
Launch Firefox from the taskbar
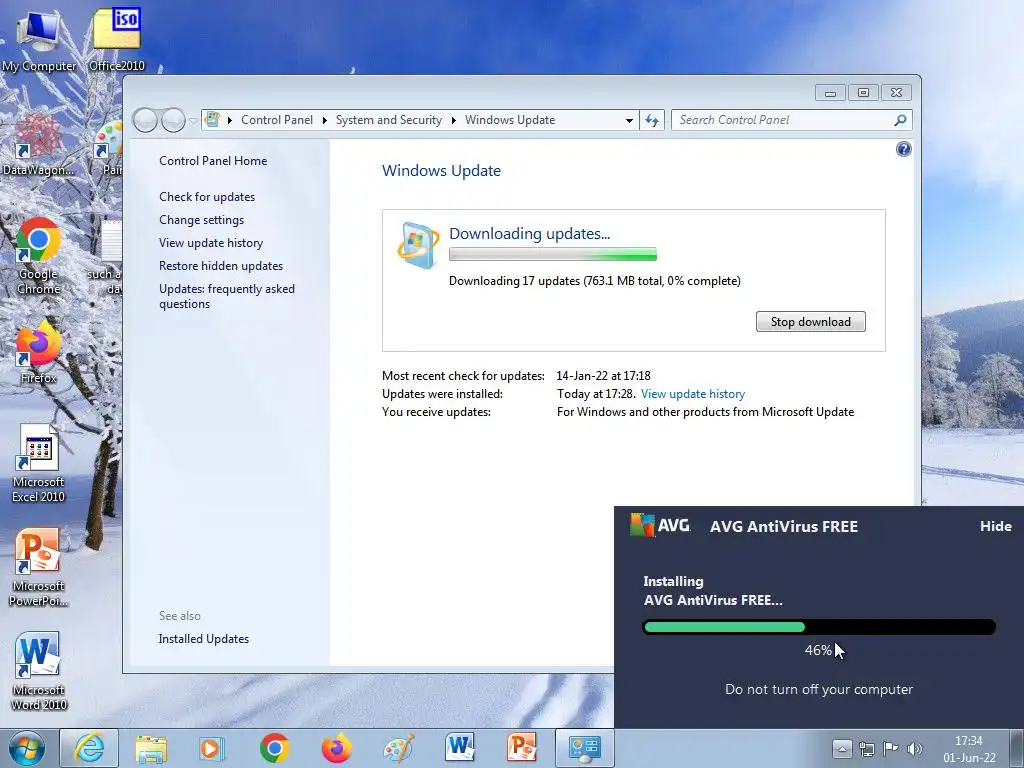(x=336, y=748)
